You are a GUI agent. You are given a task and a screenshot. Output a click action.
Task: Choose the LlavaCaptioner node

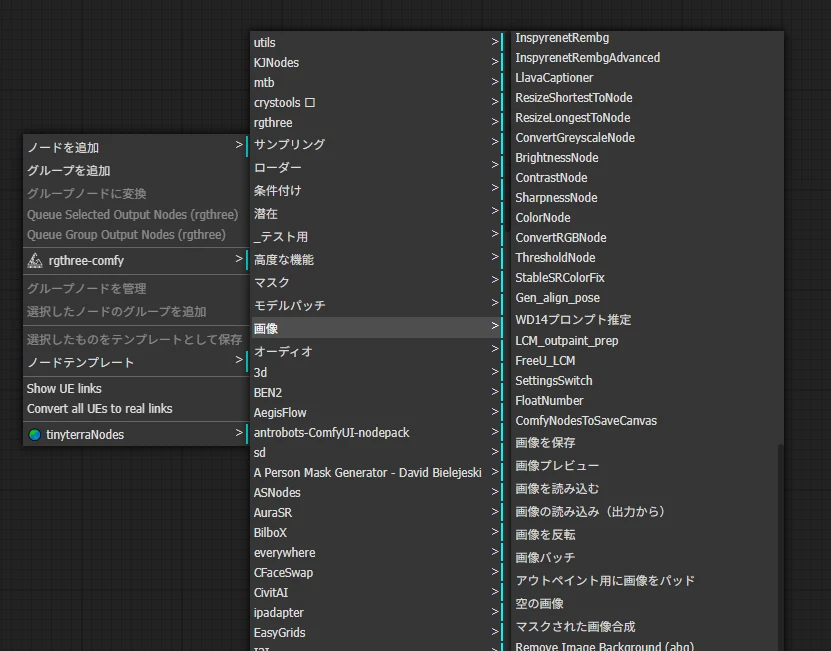tap(554, 77)
